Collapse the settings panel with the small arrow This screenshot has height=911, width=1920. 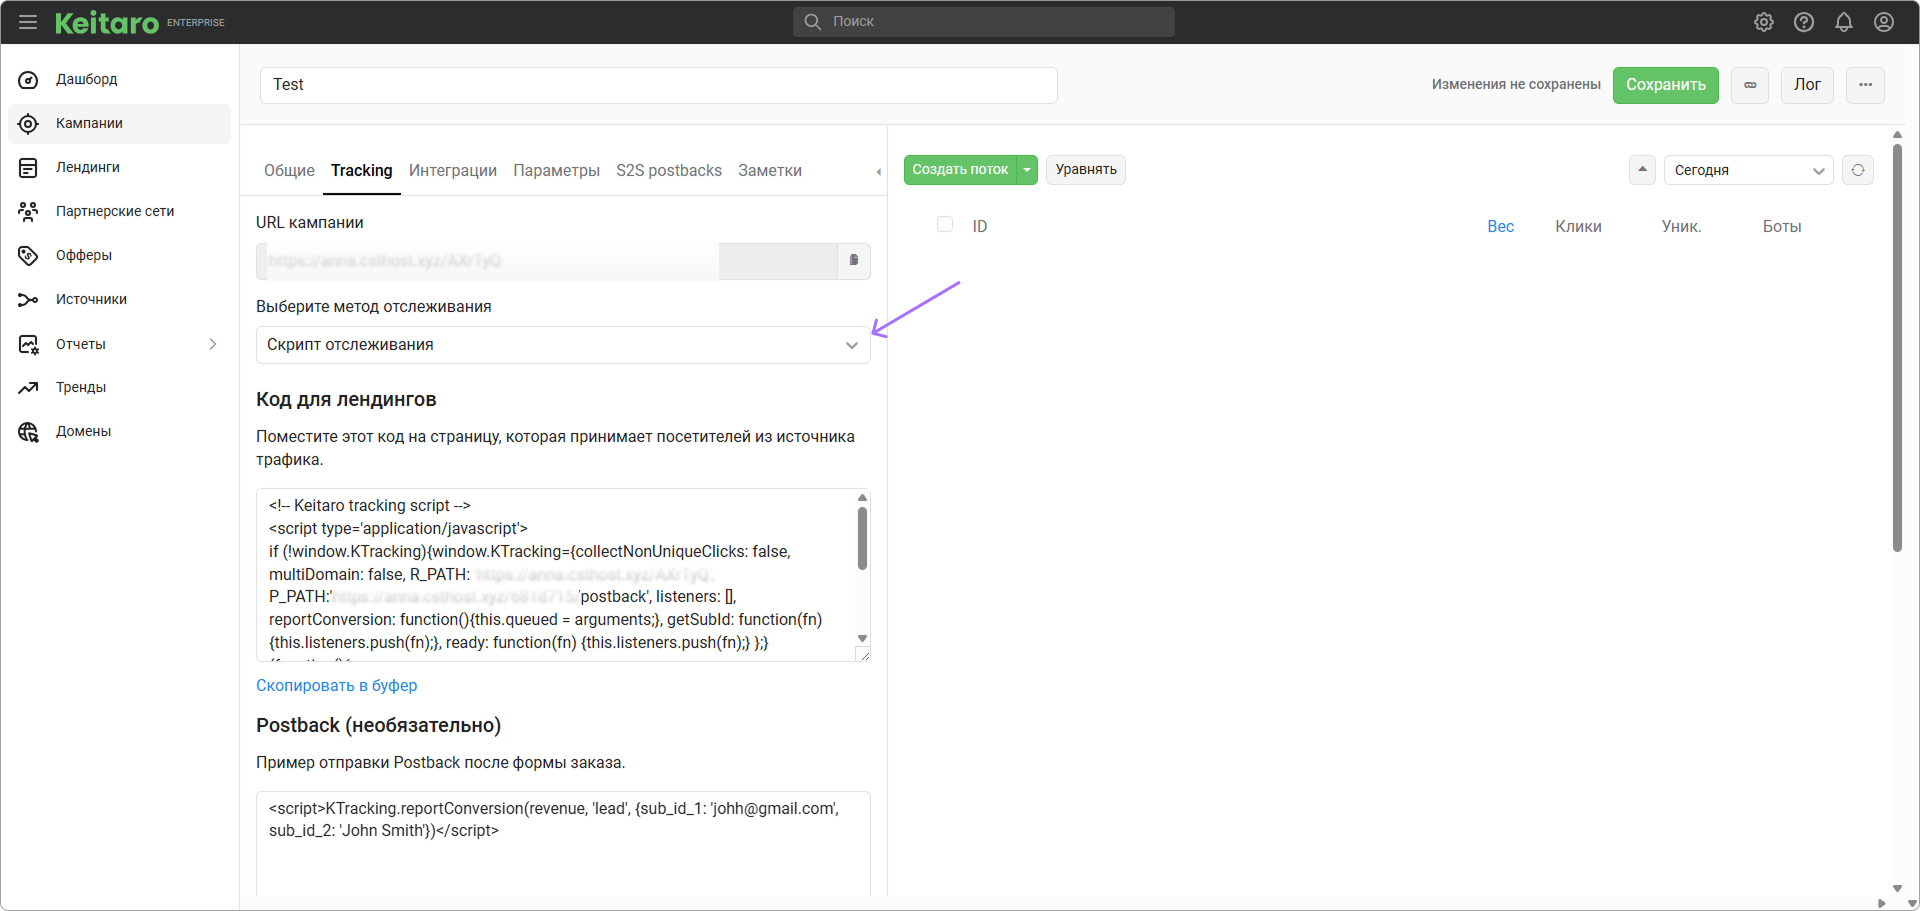tap(879, 172)
